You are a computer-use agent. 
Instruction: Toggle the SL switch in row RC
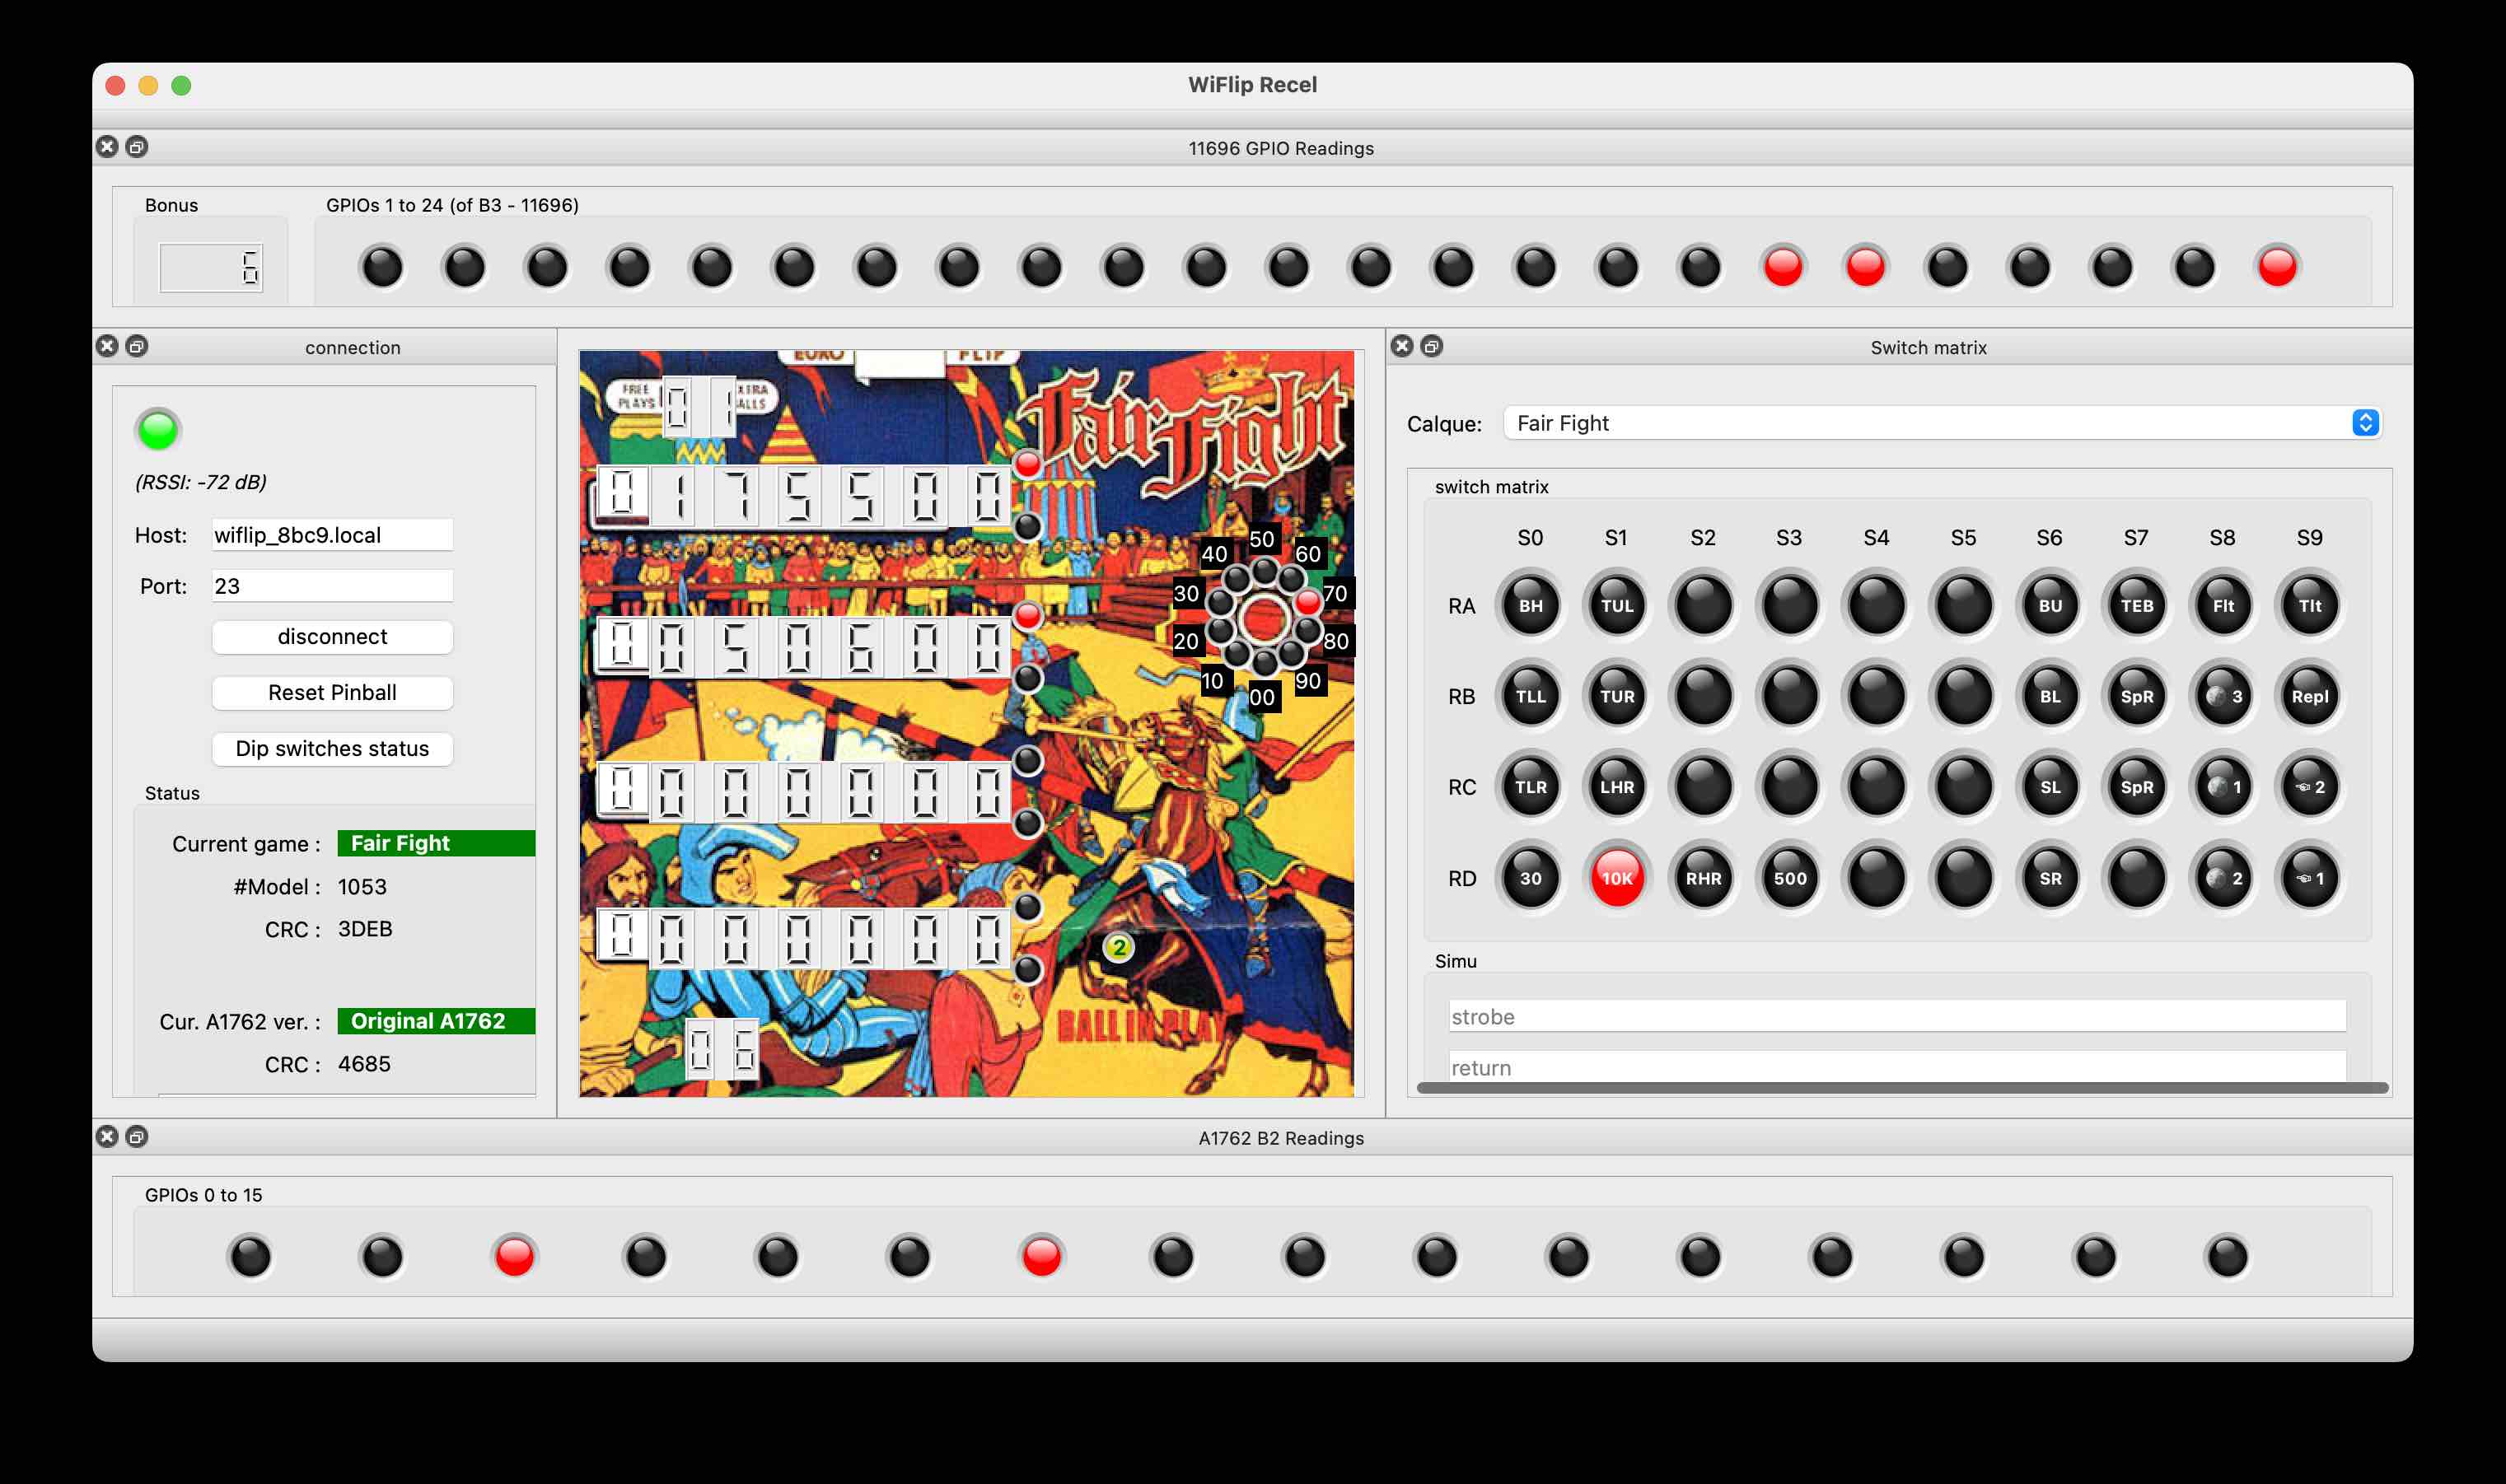[2049, 787]
